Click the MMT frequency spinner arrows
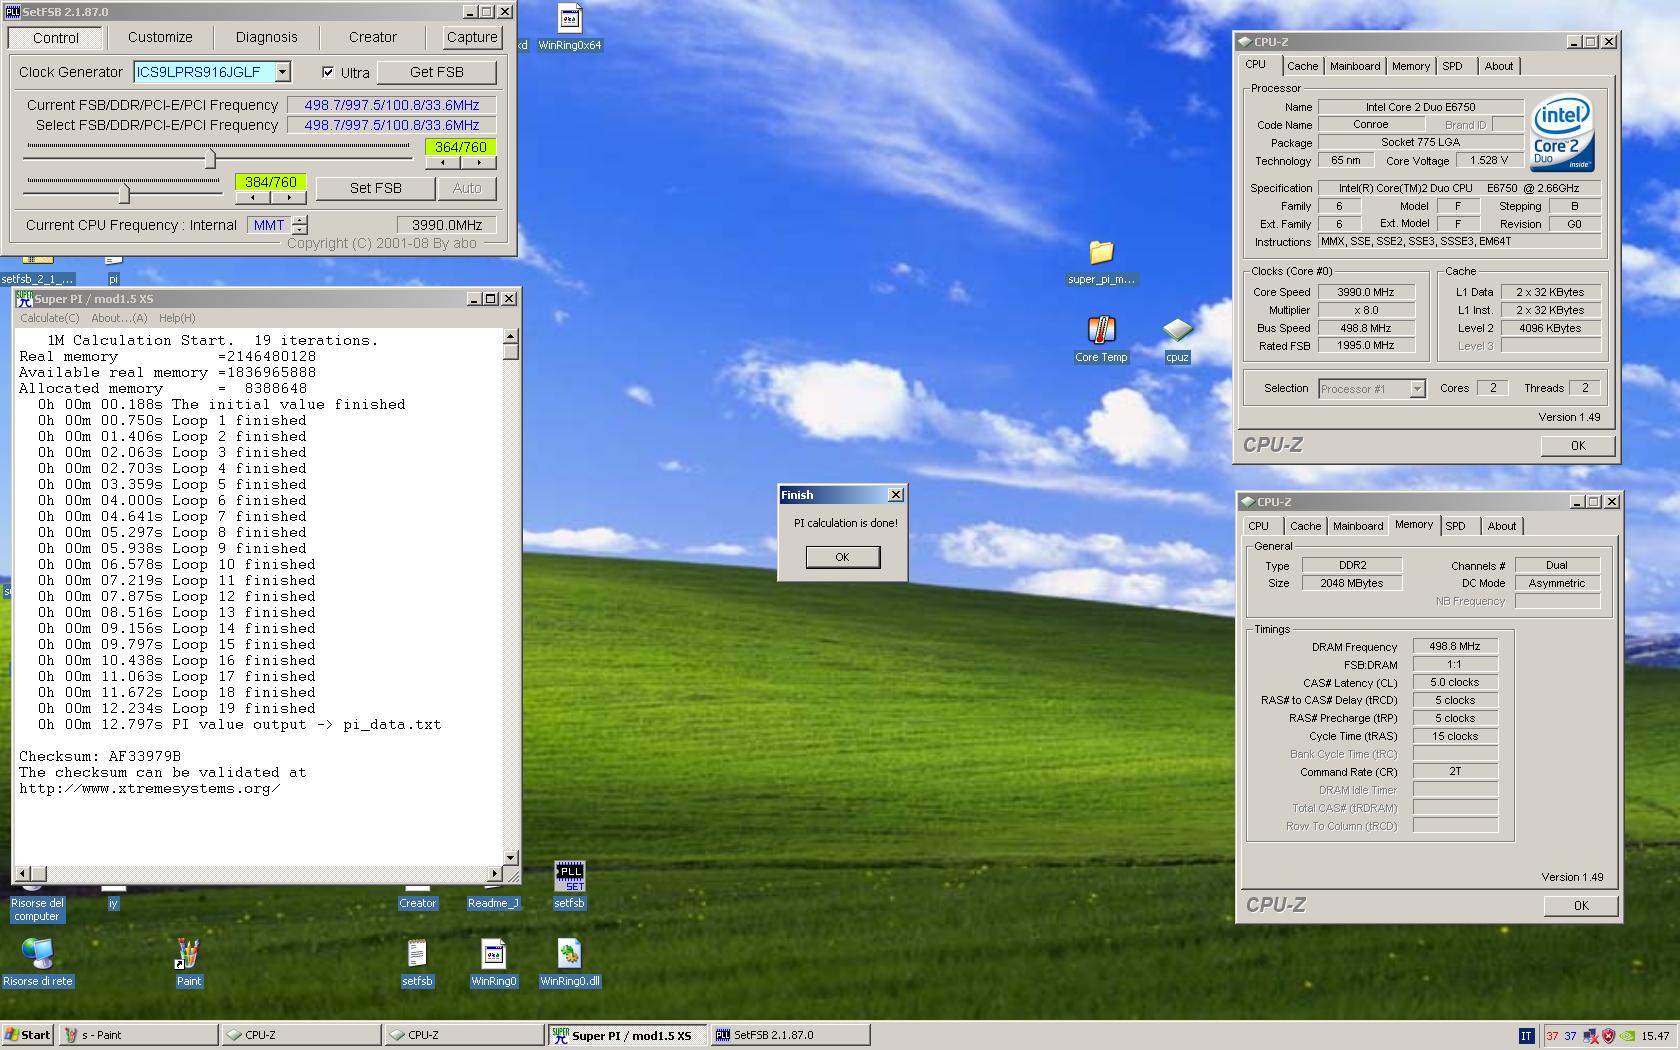1680x1050 pixels. coord(300,225)
